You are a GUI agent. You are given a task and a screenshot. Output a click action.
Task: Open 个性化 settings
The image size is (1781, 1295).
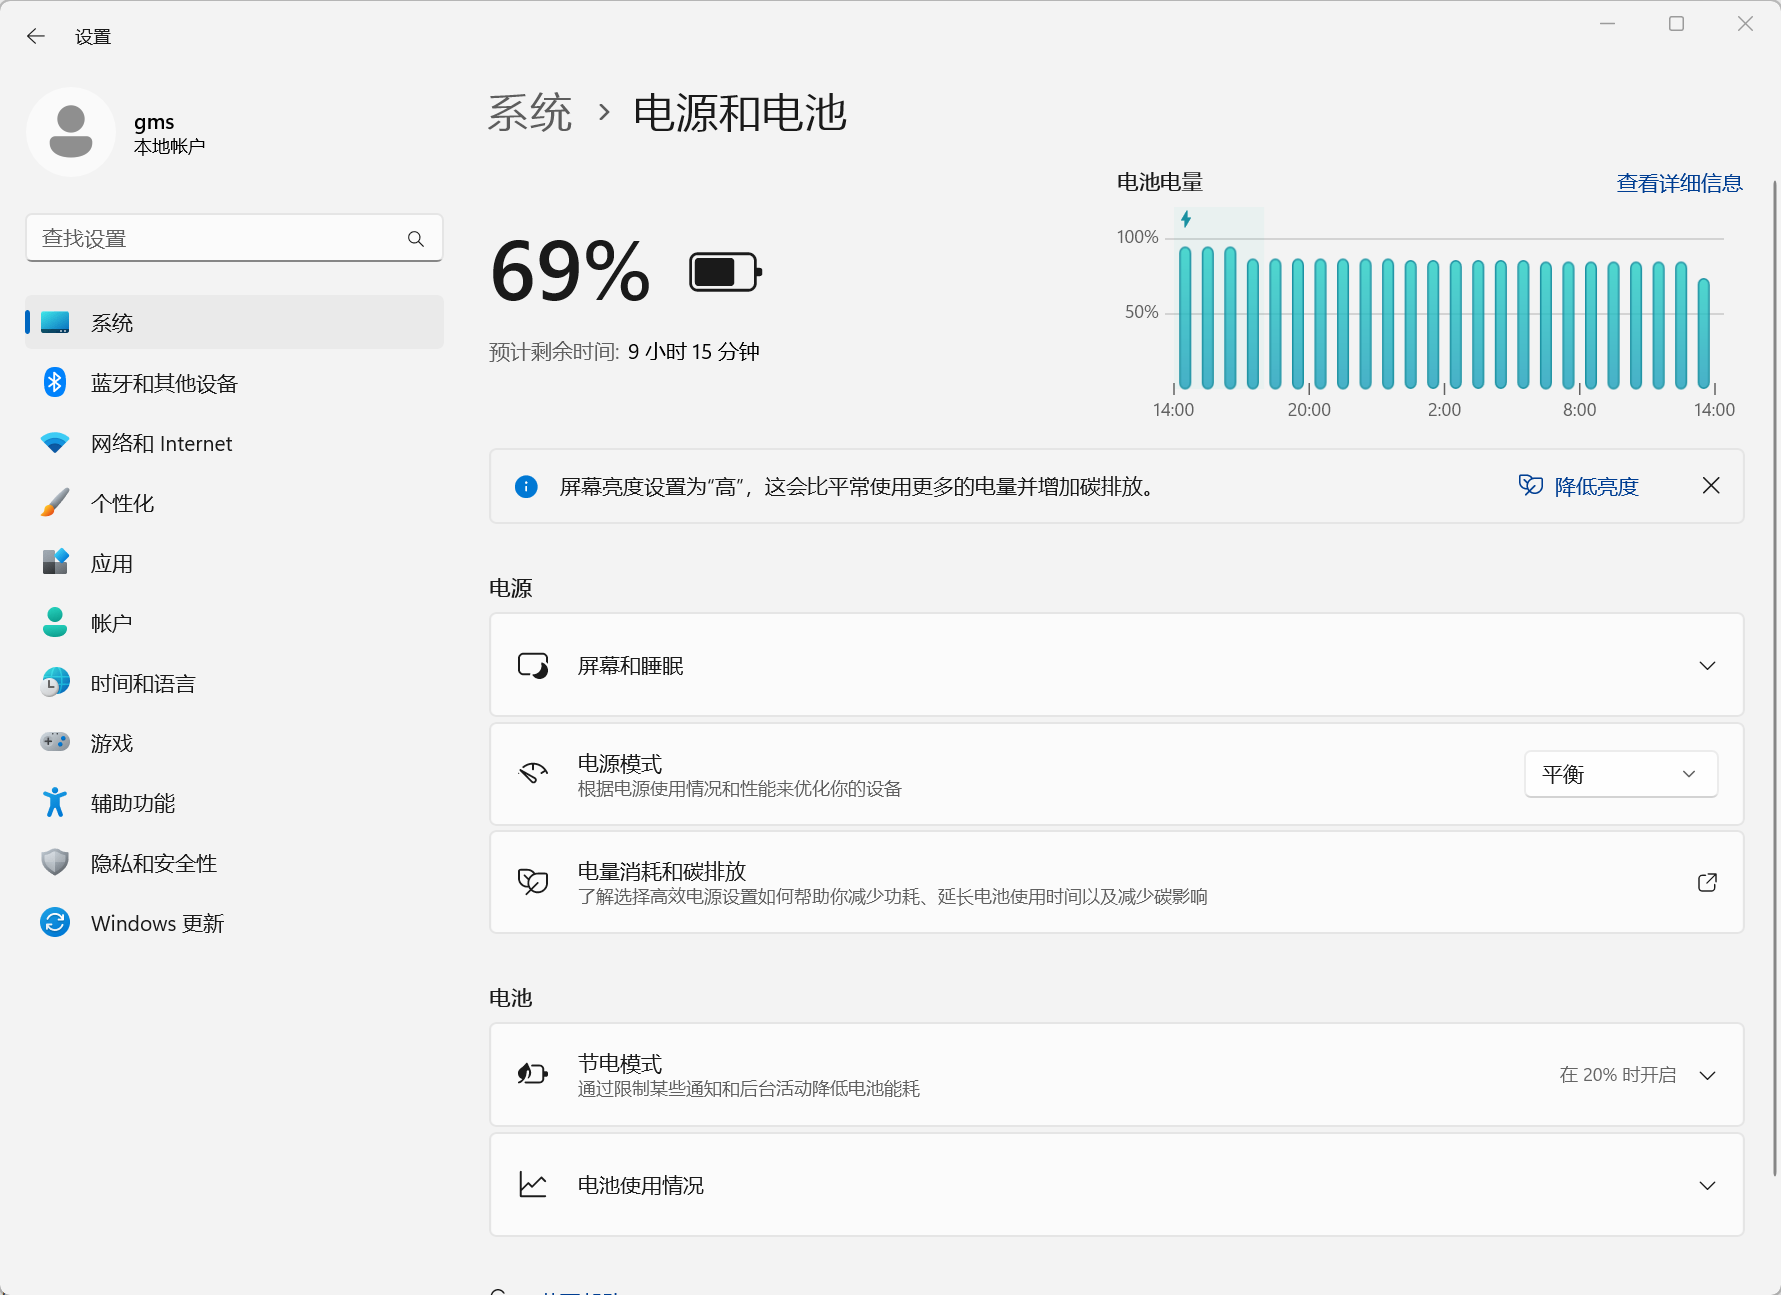pyautogui.click(x=234, y=503)
